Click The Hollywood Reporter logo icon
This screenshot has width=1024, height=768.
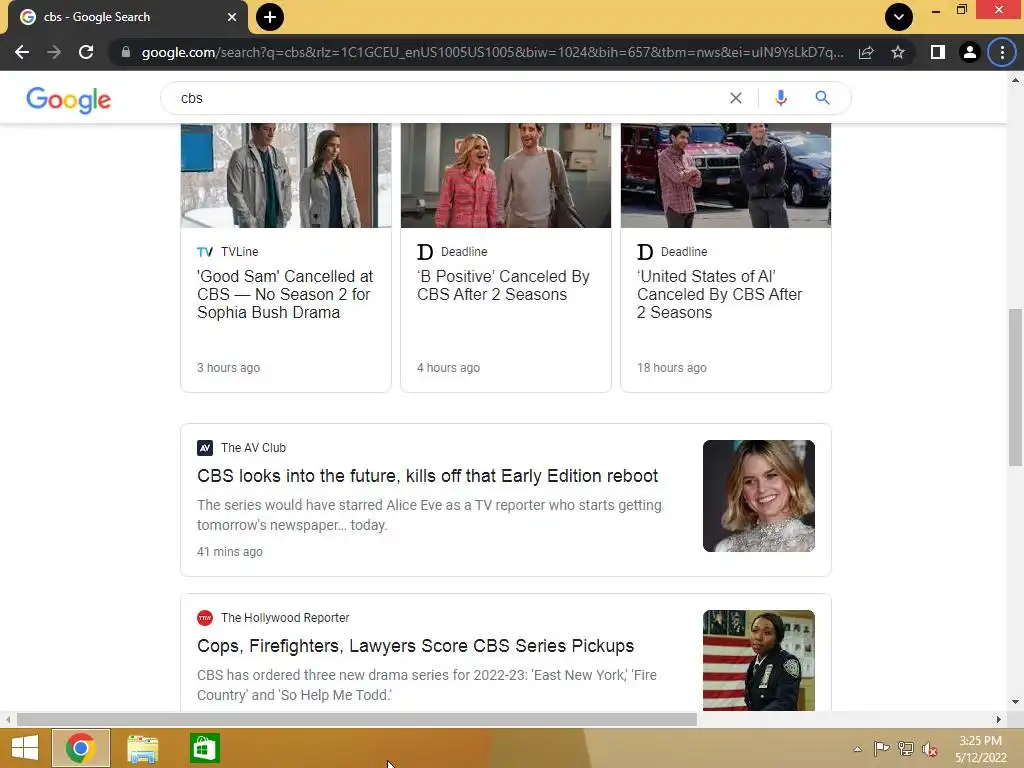click(x=205, y=618)
